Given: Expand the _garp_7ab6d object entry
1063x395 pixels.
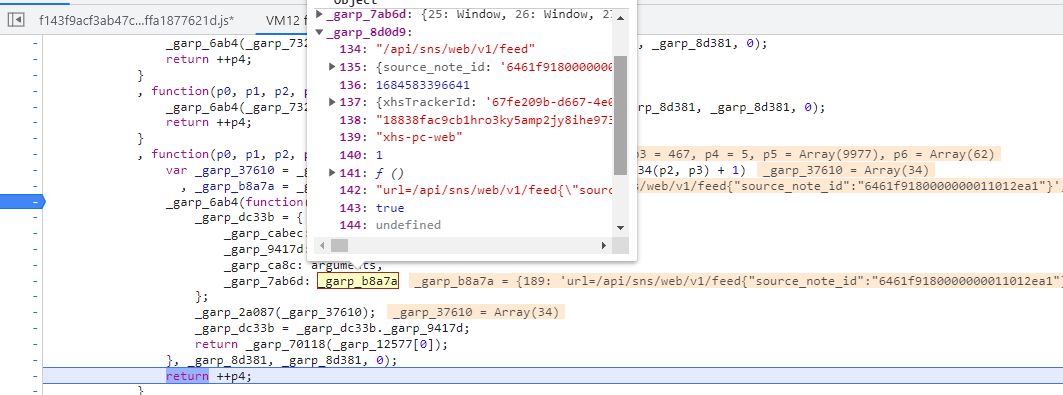Looking at the screenshot, I should (320, 14).
